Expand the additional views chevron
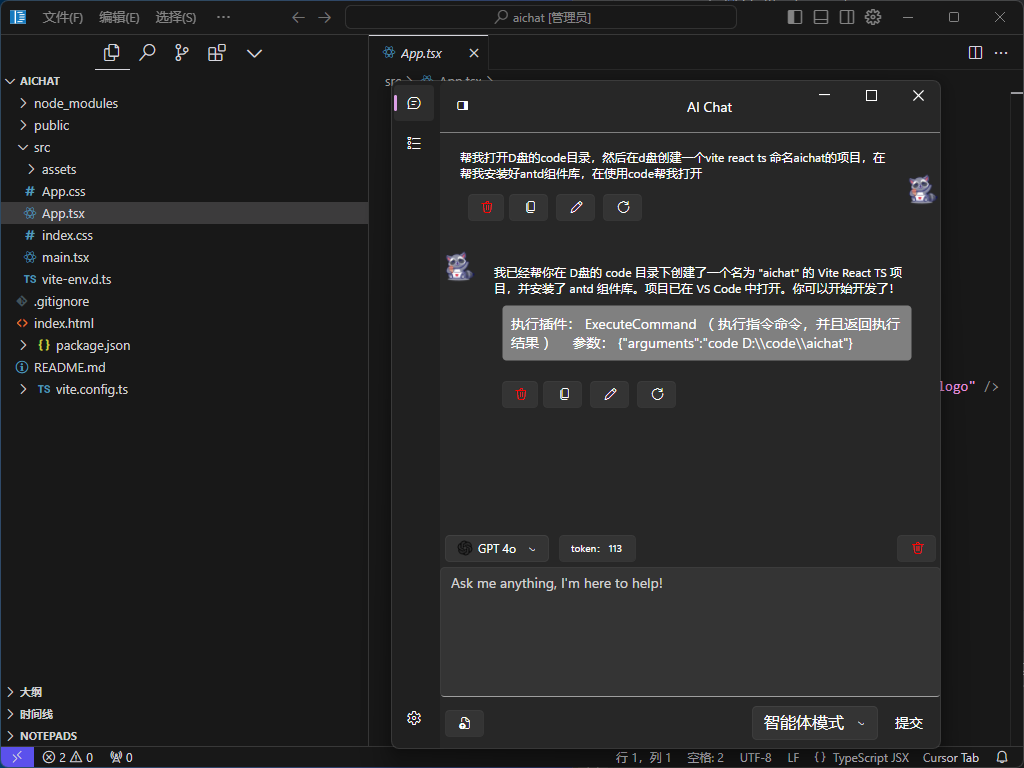 click(x=254, y=54)
